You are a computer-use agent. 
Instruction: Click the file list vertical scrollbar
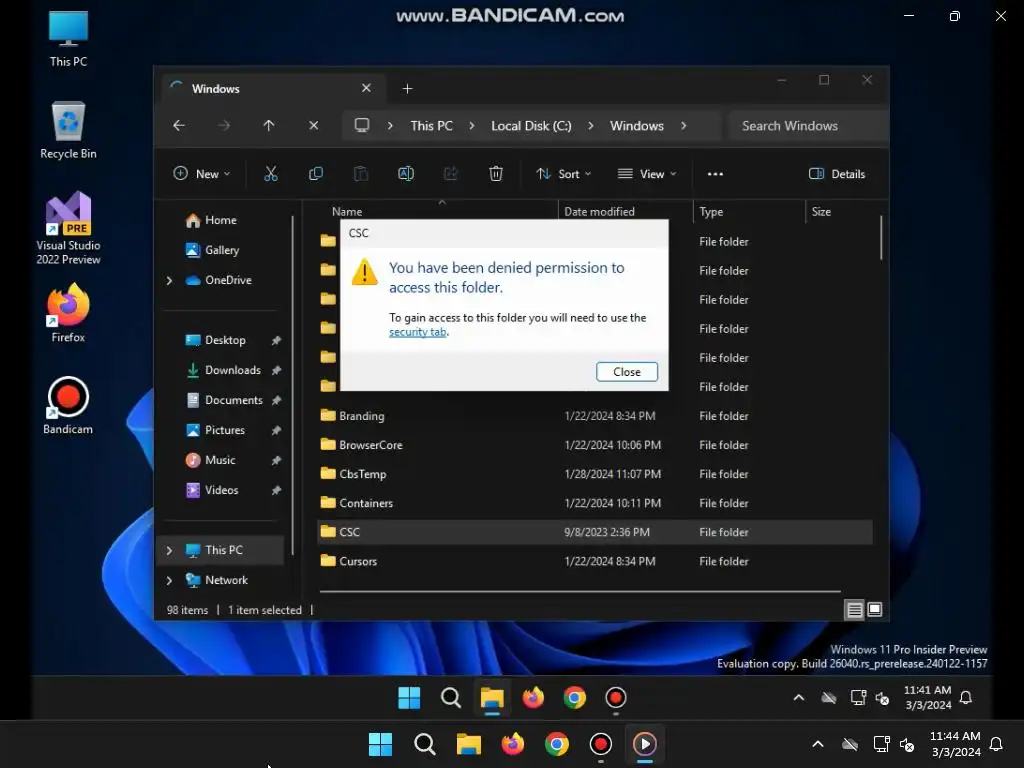(881, 238)
